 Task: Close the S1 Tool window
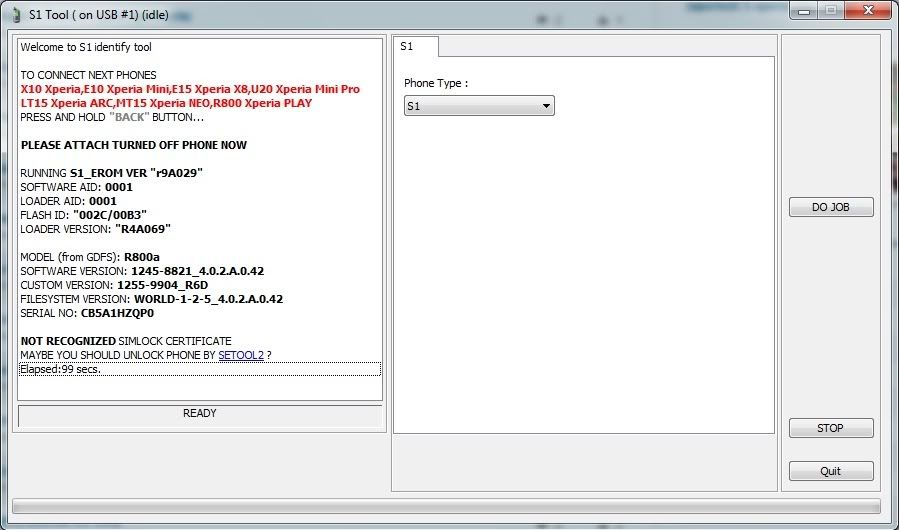[868, 10]
